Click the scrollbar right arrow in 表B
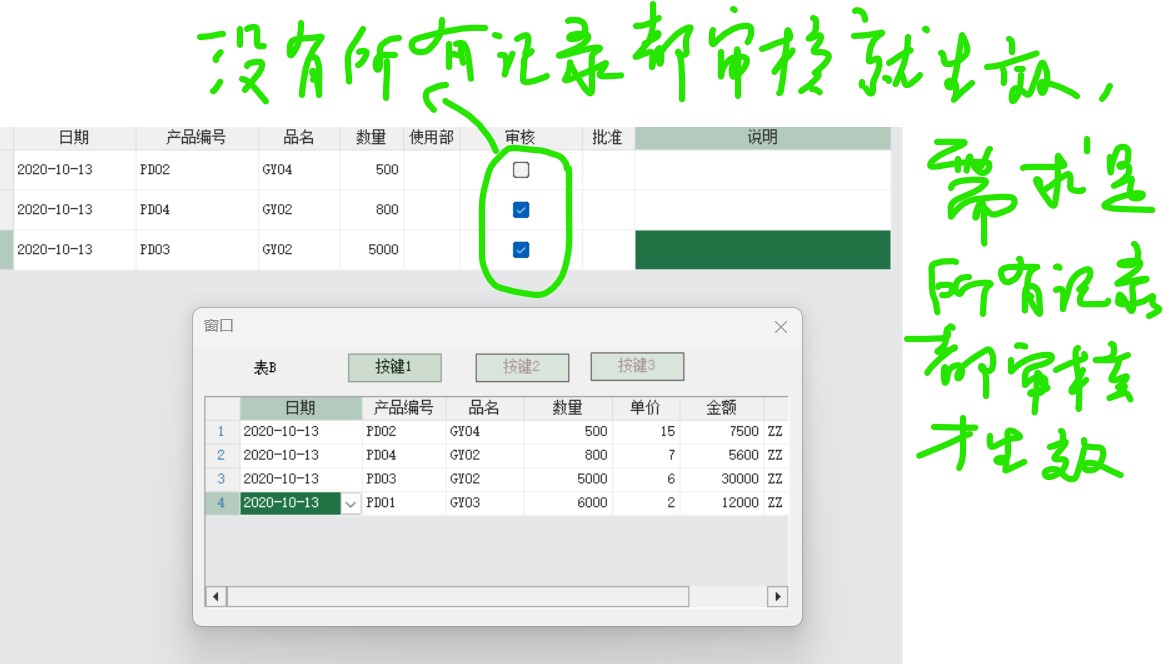This screenshot has height=664, width=1165. click(x=777, y=596)
